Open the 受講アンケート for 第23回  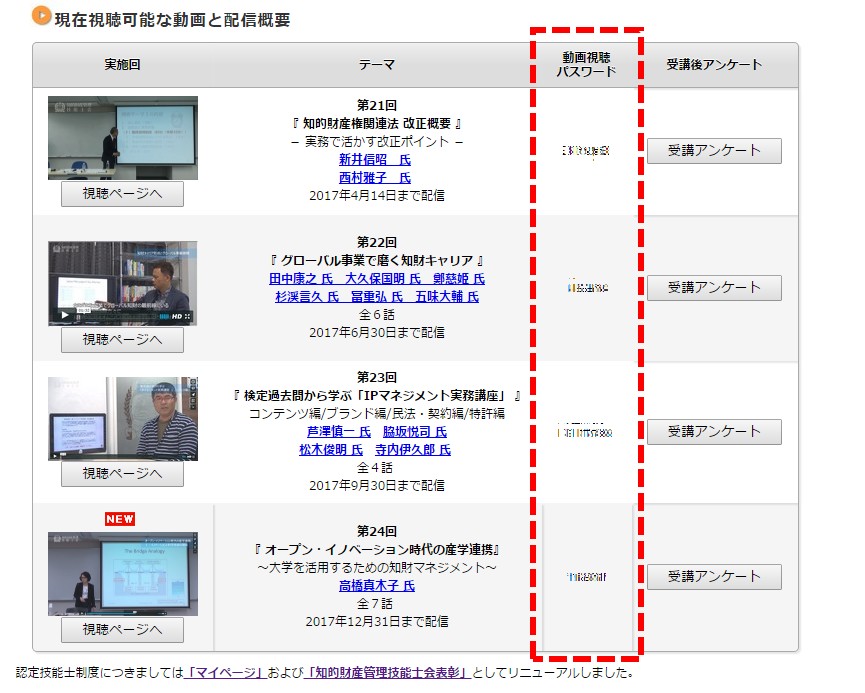coord(714,432)
